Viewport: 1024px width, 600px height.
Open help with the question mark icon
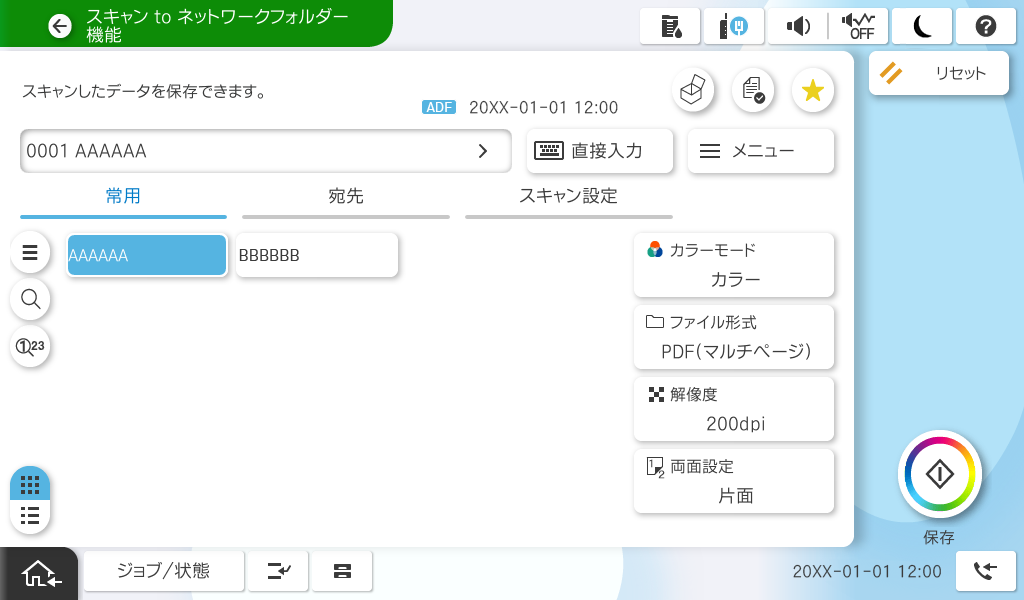pyautogui.click(x=985, y=27)
